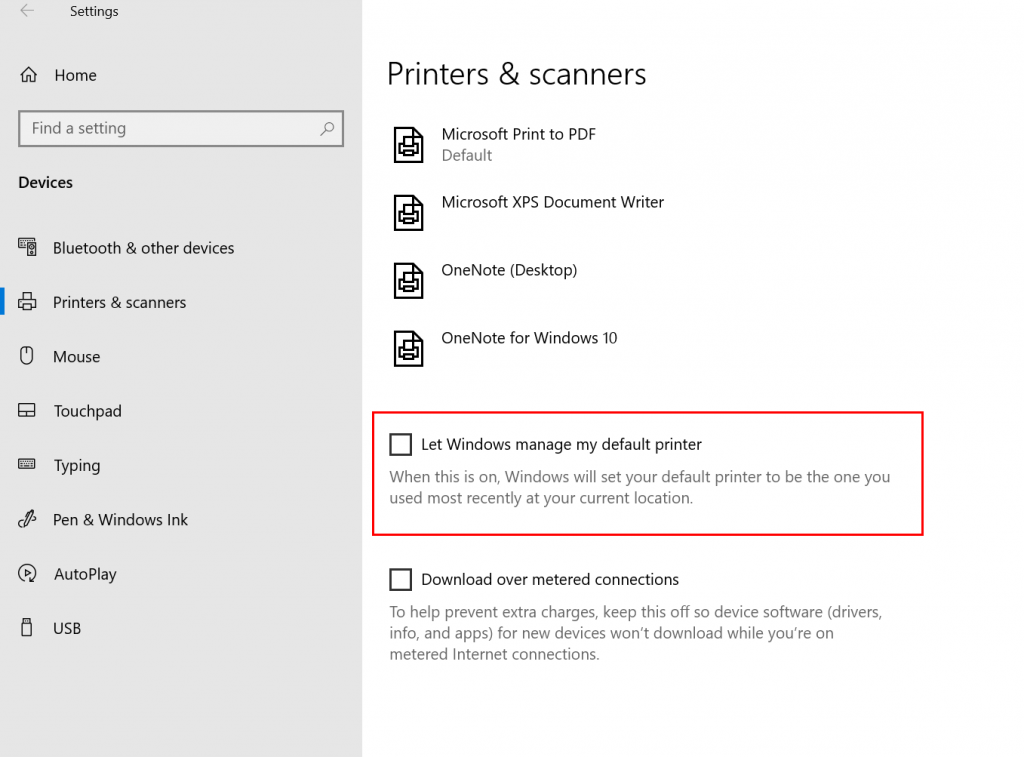Click the 'When this is on' description text
This screenshot has width=1024, height=757.
(640, 487)
